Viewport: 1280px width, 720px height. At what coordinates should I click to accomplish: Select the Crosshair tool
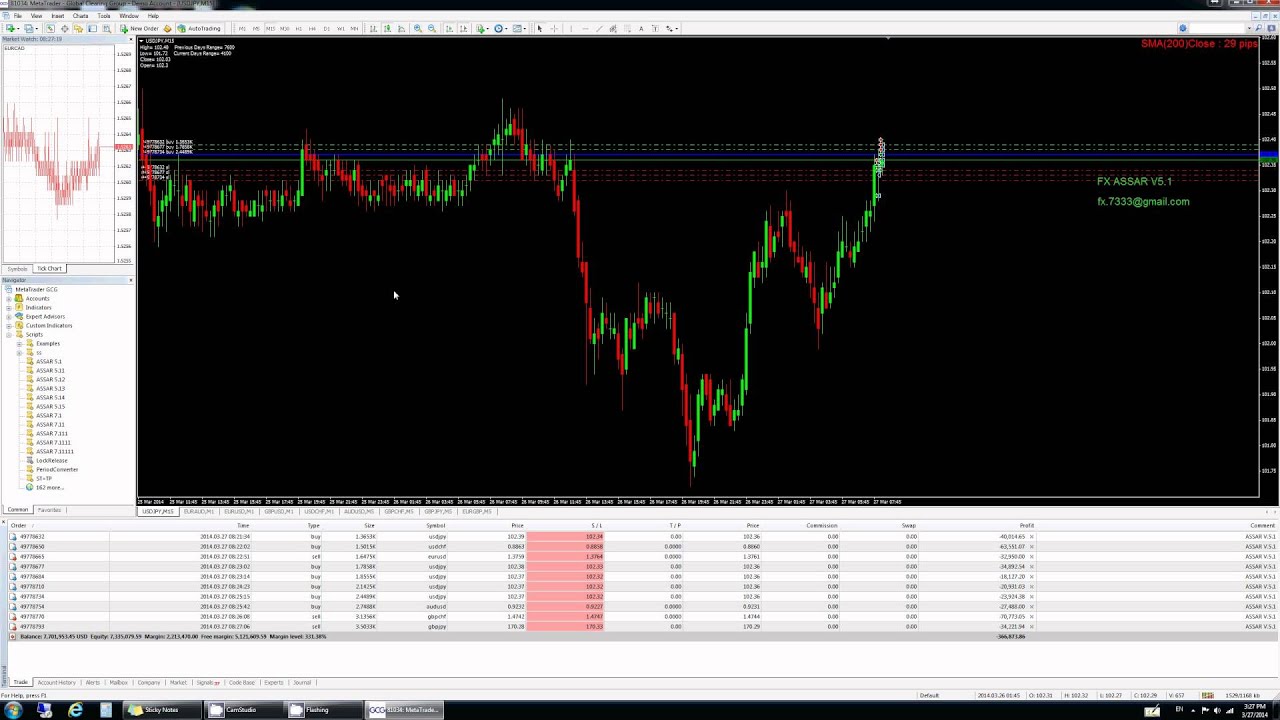554,28
